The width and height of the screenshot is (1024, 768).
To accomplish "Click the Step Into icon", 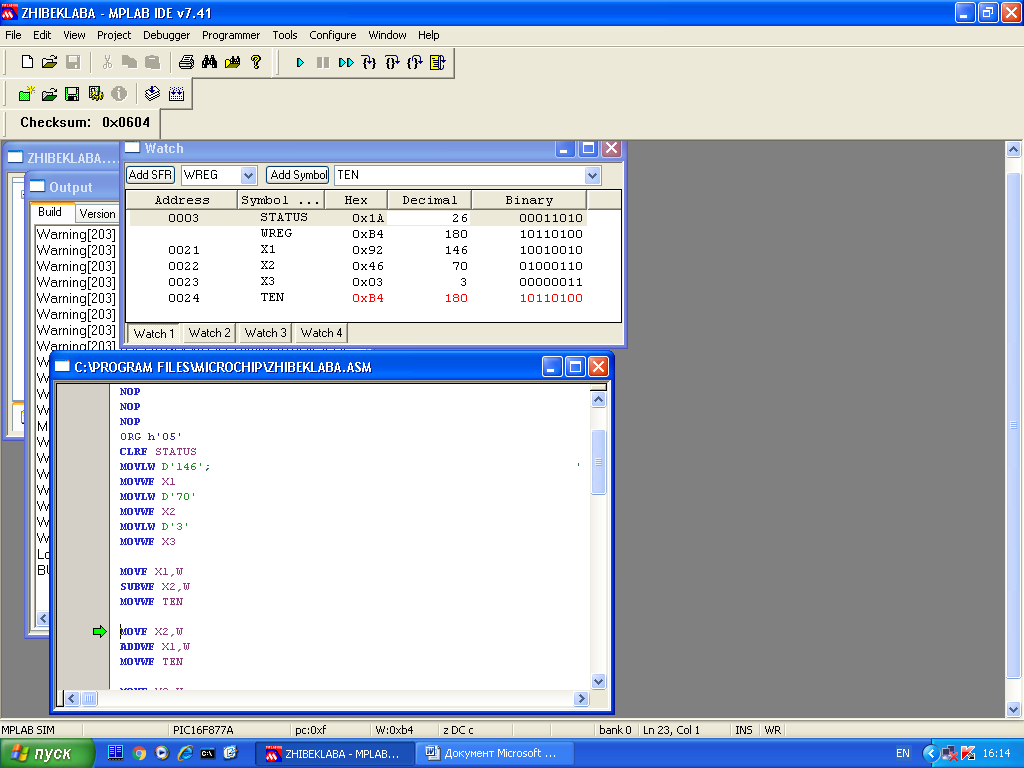I will click(369, 63).
